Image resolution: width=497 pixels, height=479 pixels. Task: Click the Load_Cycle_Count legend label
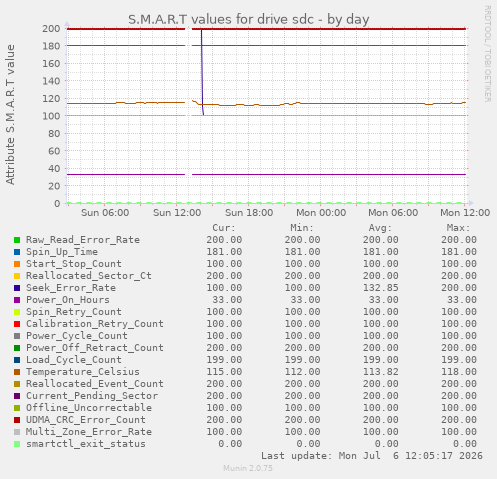pos(74,360)
